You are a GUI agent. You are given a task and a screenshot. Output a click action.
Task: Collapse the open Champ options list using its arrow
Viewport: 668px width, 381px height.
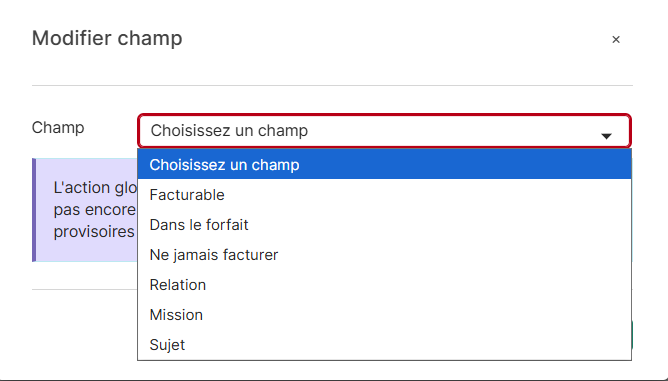tap(606, 136)
